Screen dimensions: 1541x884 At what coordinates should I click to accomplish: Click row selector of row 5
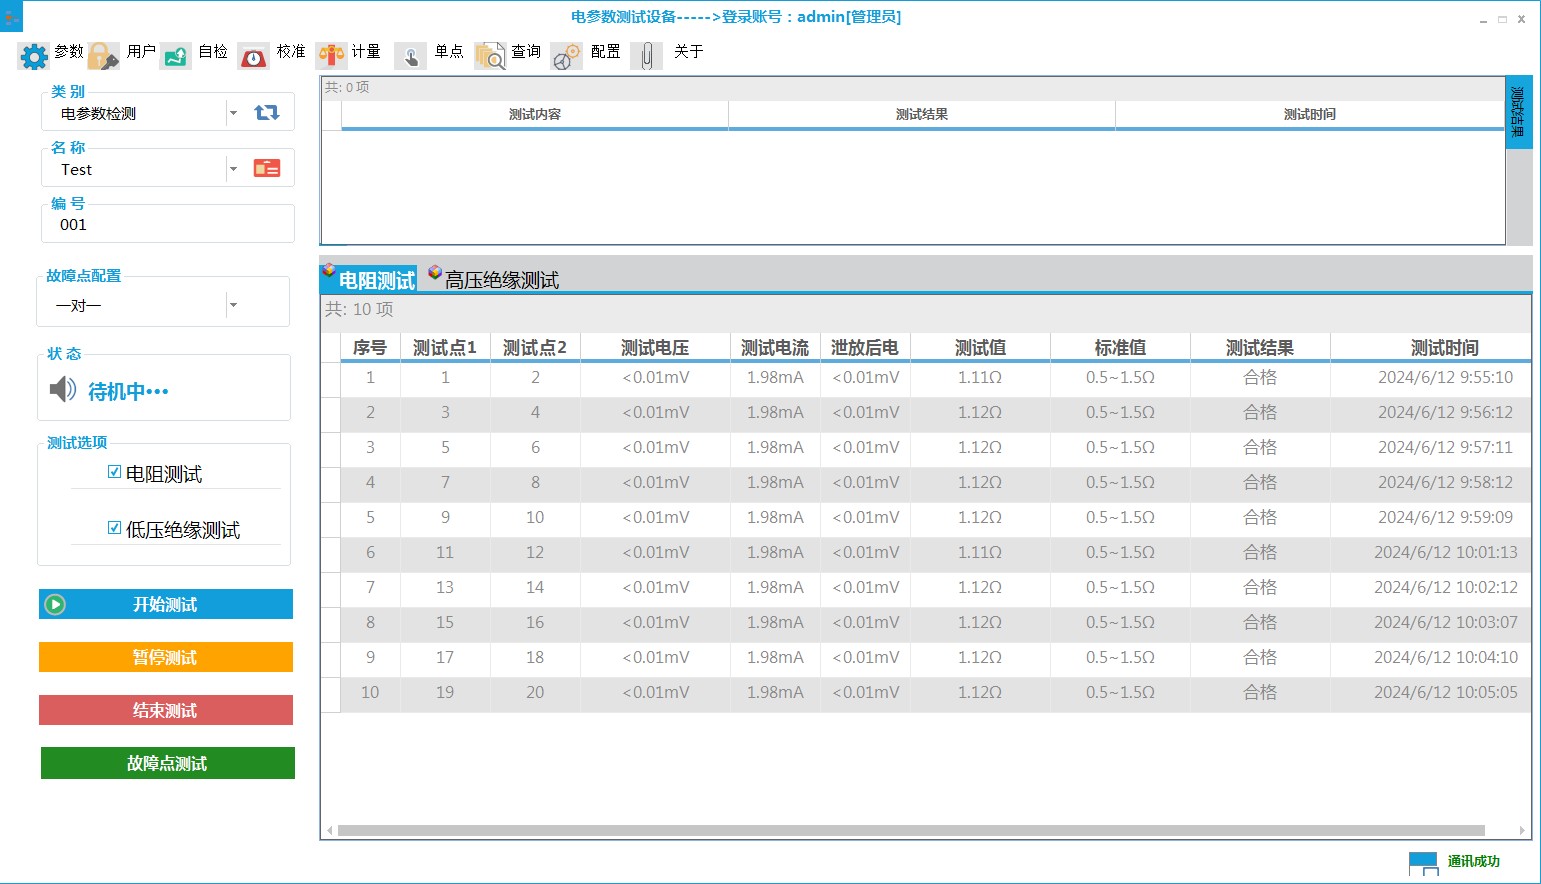point(330,517)
